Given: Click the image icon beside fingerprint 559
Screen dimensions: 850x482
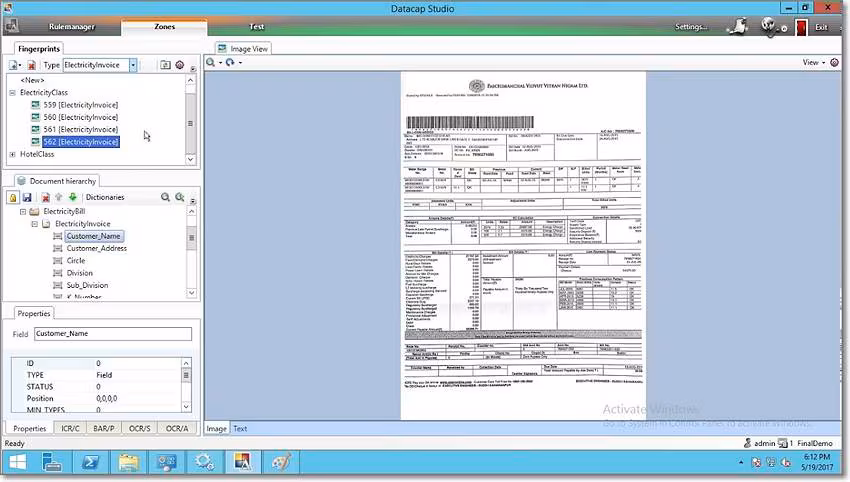Looking at the screenshot, I should pos(36,105).
